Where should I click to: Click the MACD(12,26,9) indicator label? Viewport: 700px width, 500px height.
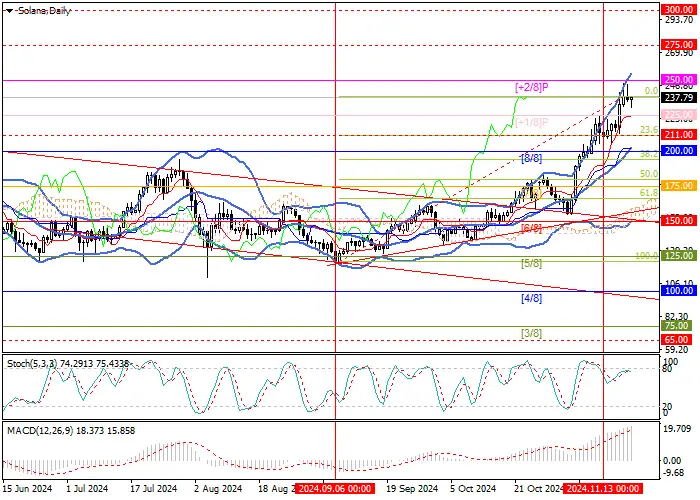click(x=38, y=431)
